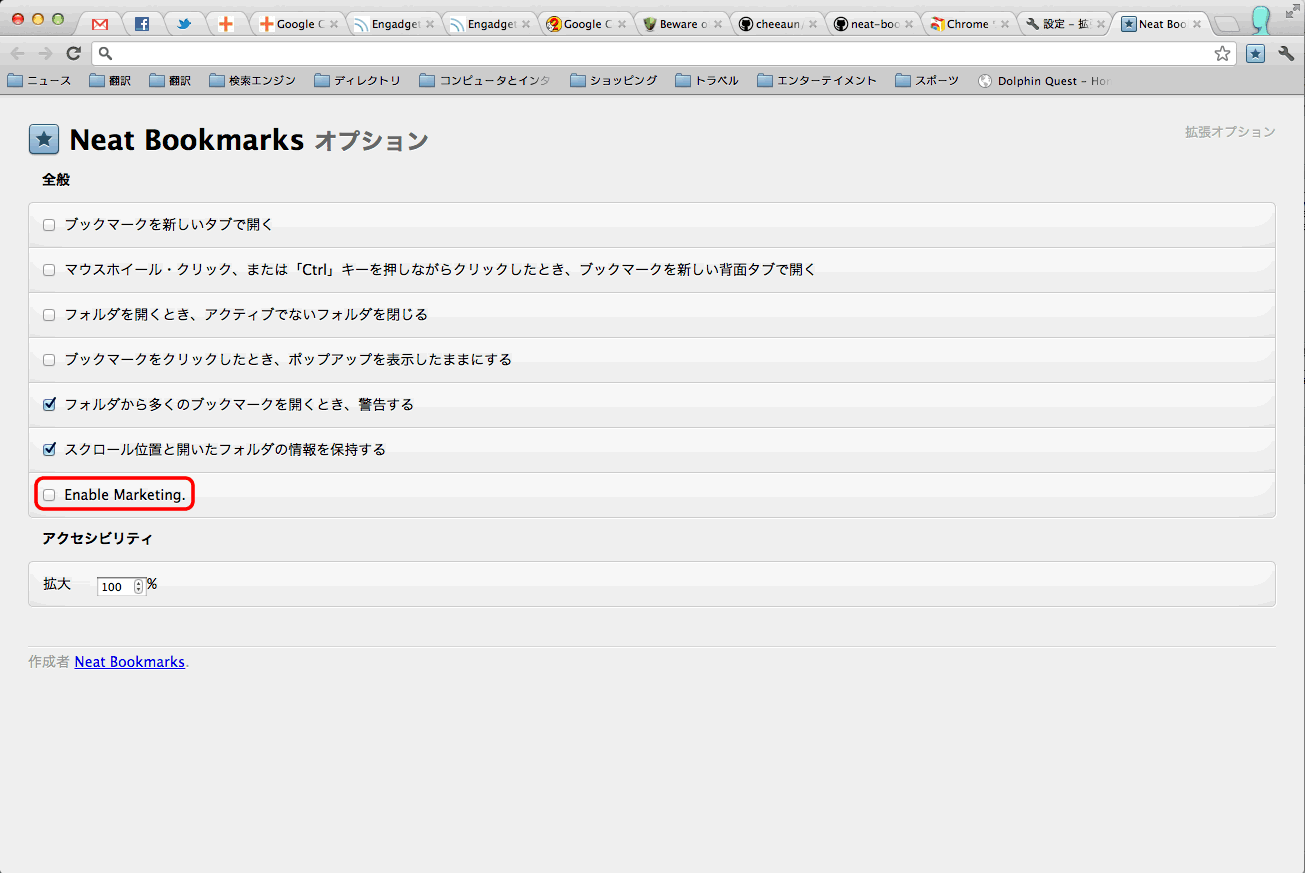Click the fullscreen arrows icon at window corner
The height and width of the screenshot is (873, 1305).
click(x=1291, y=11)
